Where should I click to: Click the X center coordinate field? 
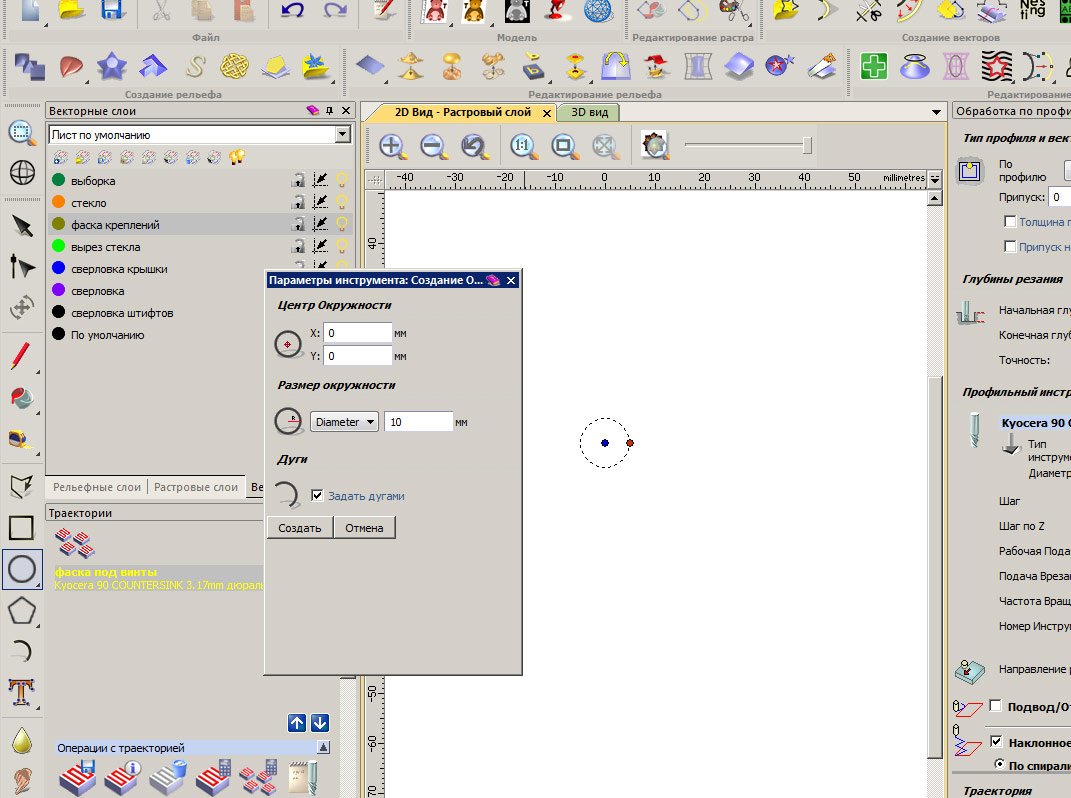click(x=357, y=333)
